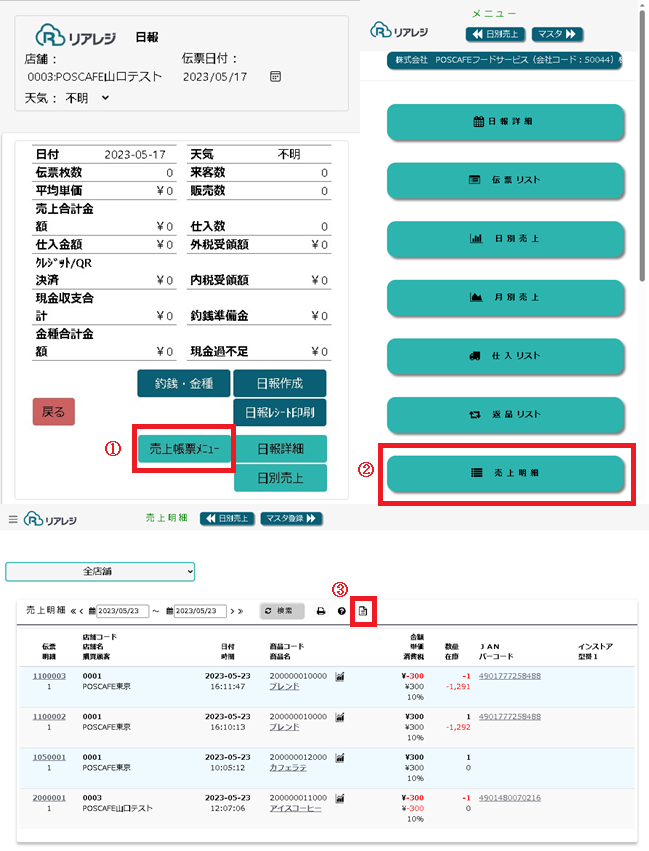649x851 pixels.
Task: Click the 日報作成 button
Action: pyautogui.click(x=279, y=383)
